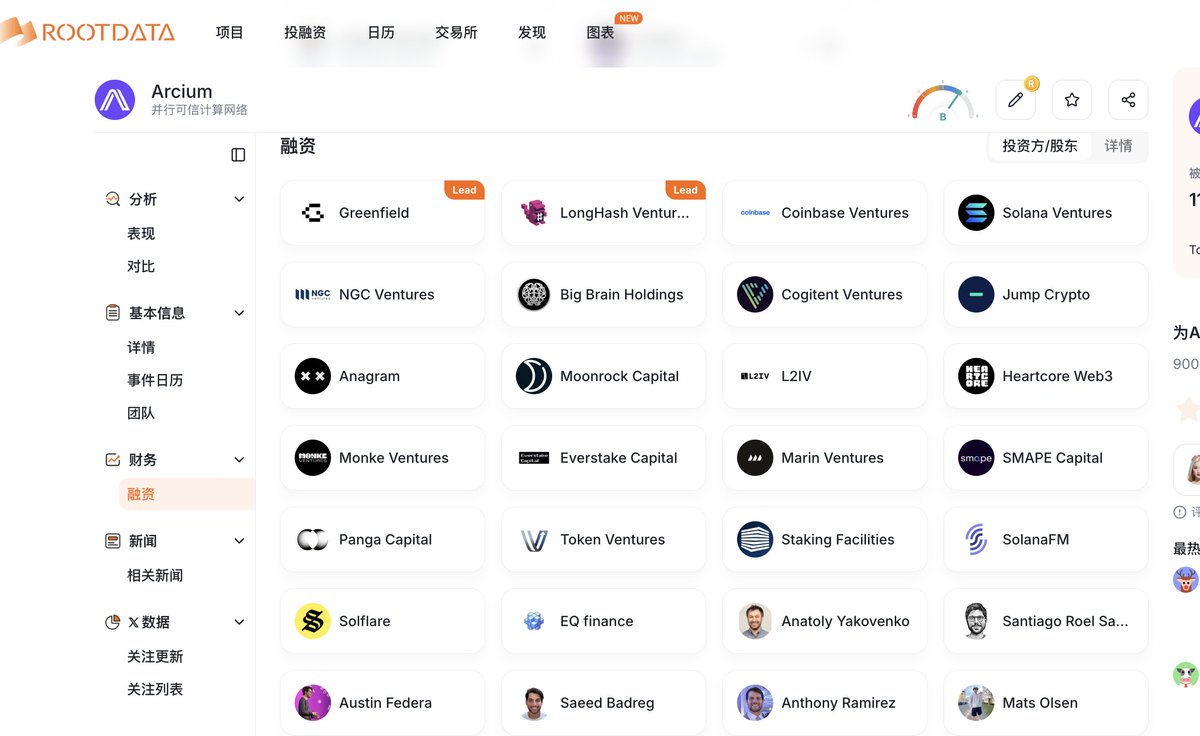The width and height of the screenshot is (1200, 736).
Task: Click the Moonrock Capital logo
Action: tap(534, 376)
